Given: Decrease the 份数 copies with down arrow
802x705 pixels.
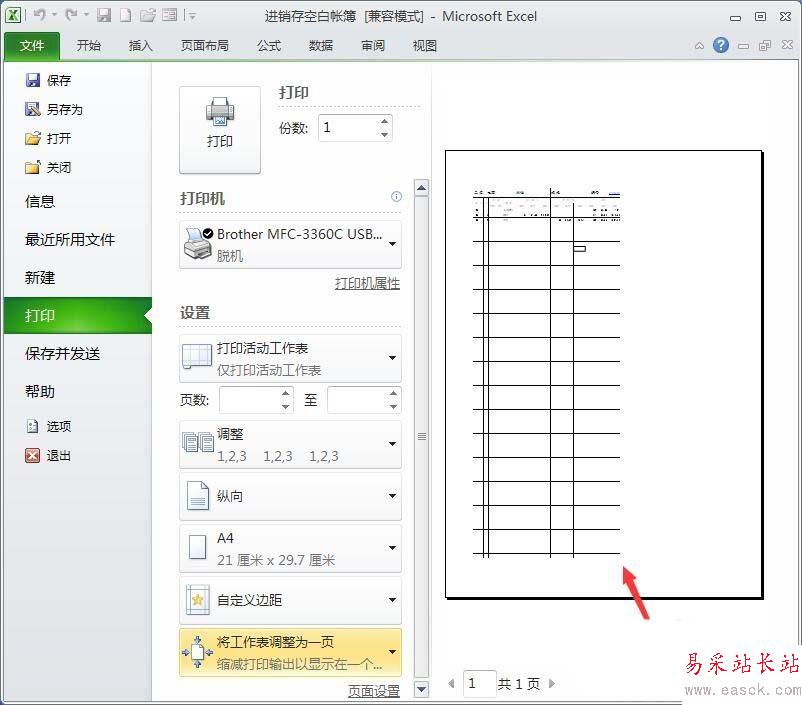Looking at the screenshot, I should pyautogui.click(x=384, y=135).
